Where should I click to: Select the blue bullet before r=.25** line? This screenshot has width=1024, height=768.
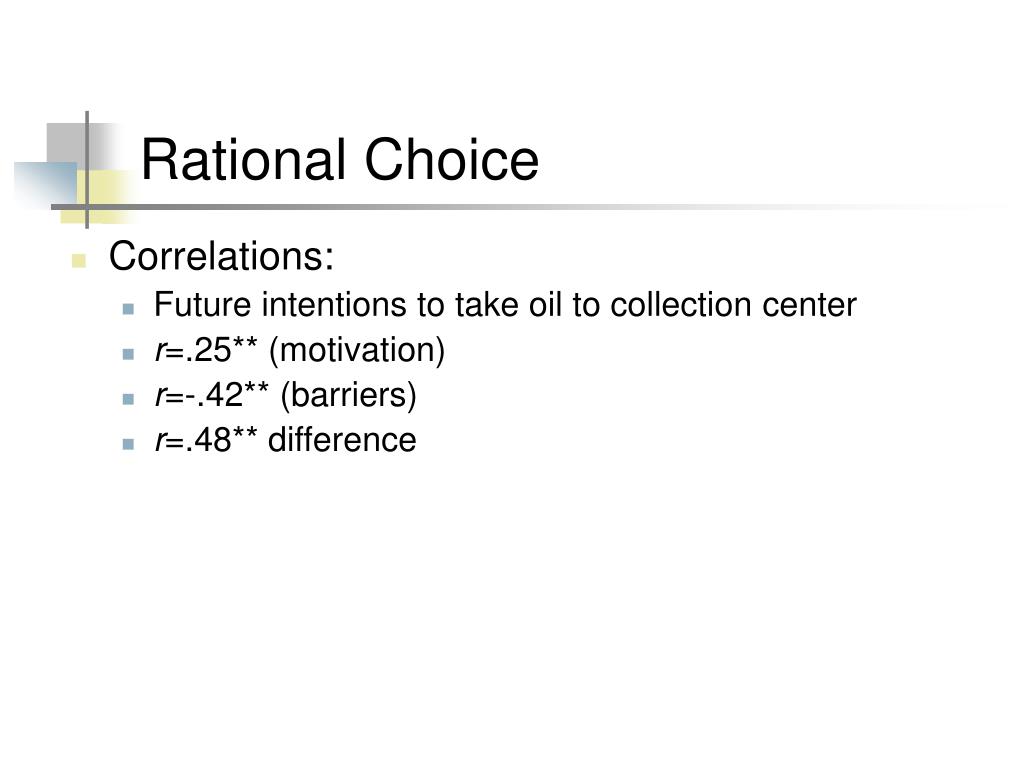[x=129, y=354]
